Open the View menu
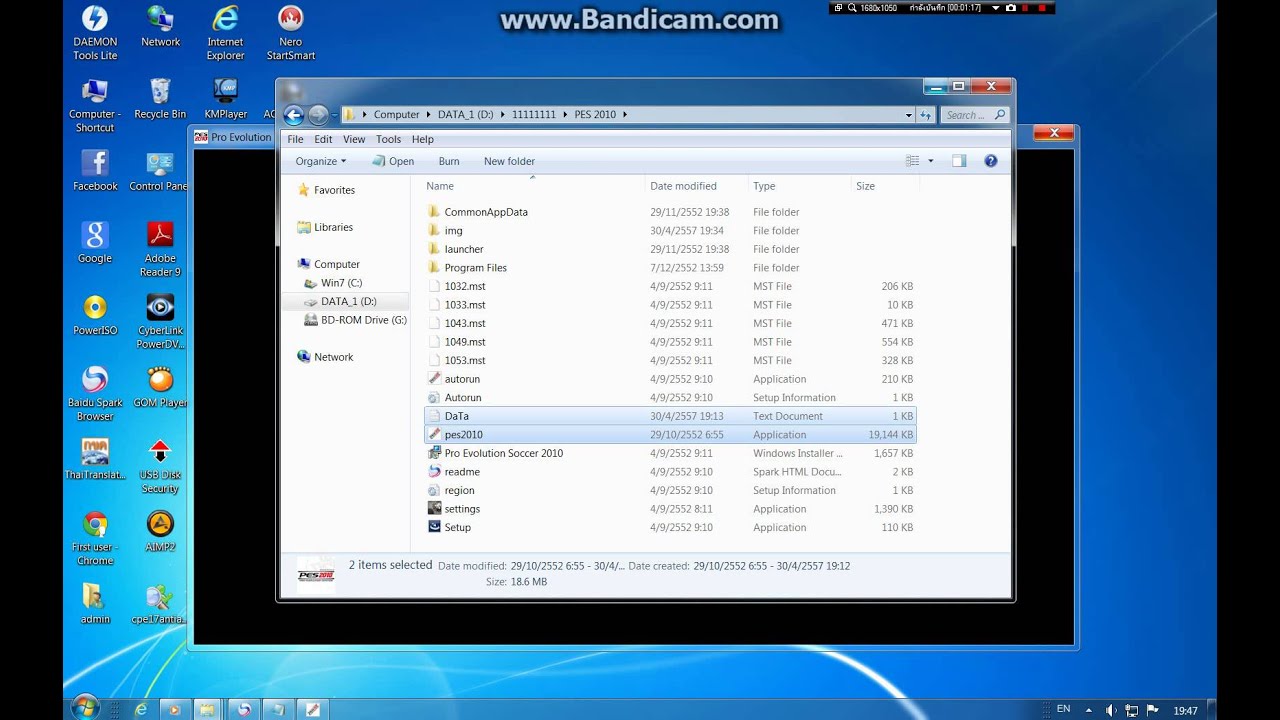Image resolution: width=1280 pixels, height=720 pixels. 354,139
